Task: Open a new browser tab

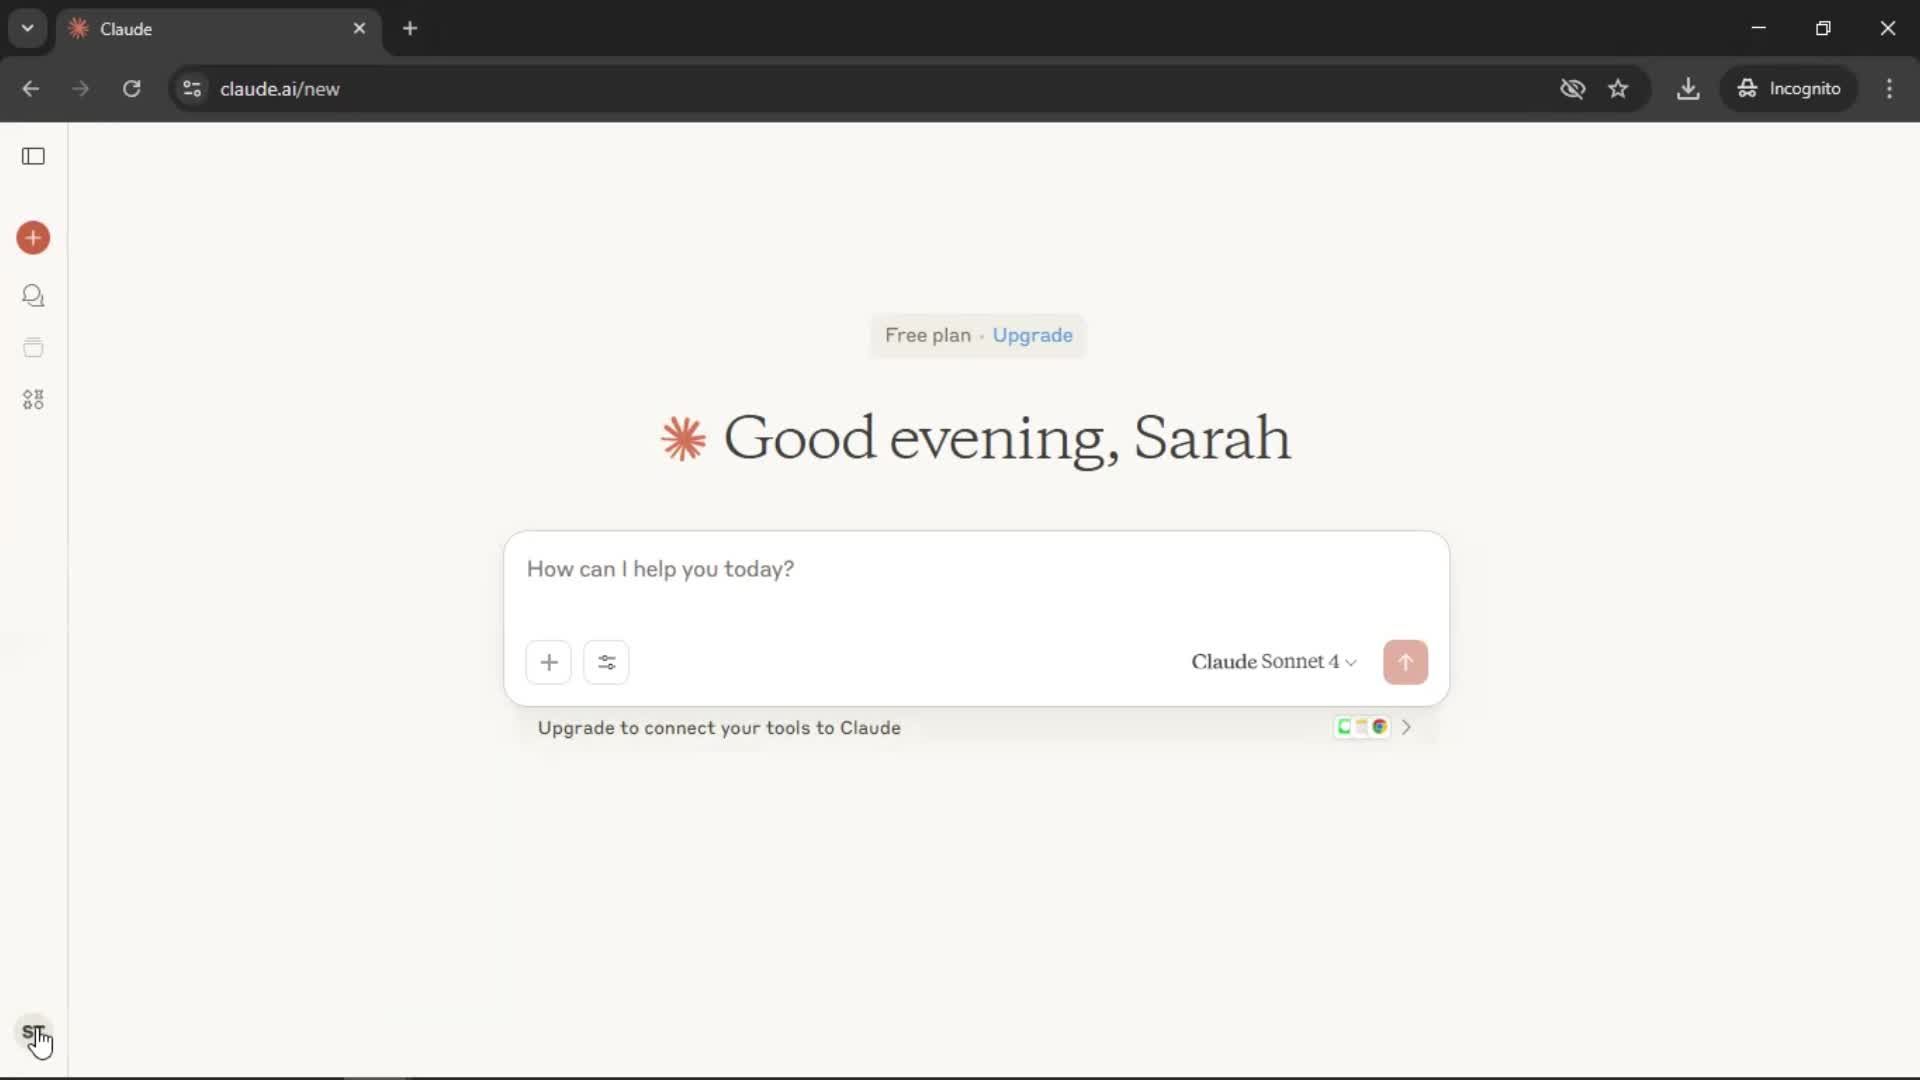Action: pyautogui.click(x=410, y=29)
